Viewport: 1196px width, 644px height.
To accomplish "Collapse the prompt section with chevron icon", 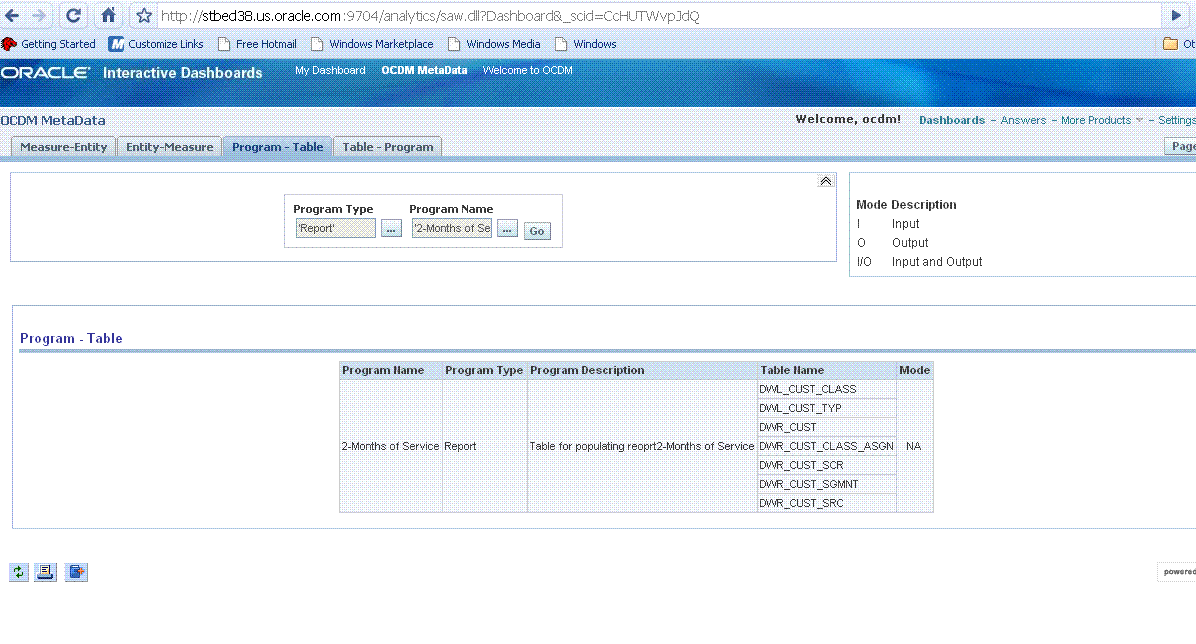I will tap(825, 181).
